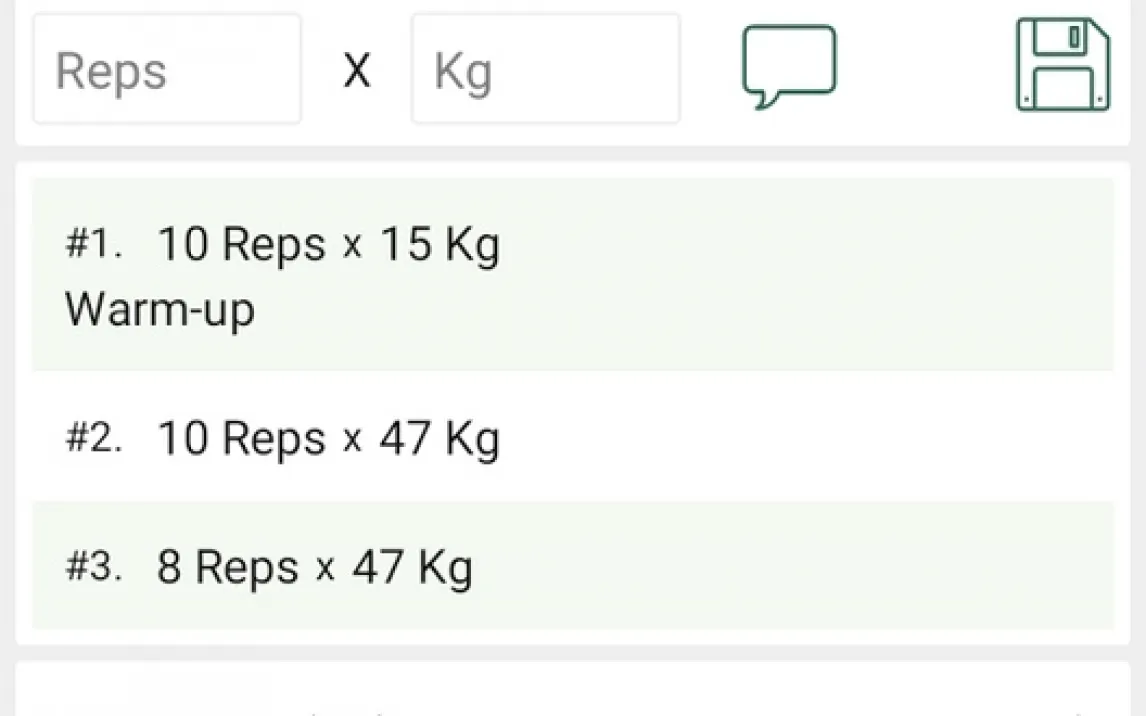This screenshot has width=1146, height=716.
Task: Tap the #2. set number label
Action: [x=94, y=439]
